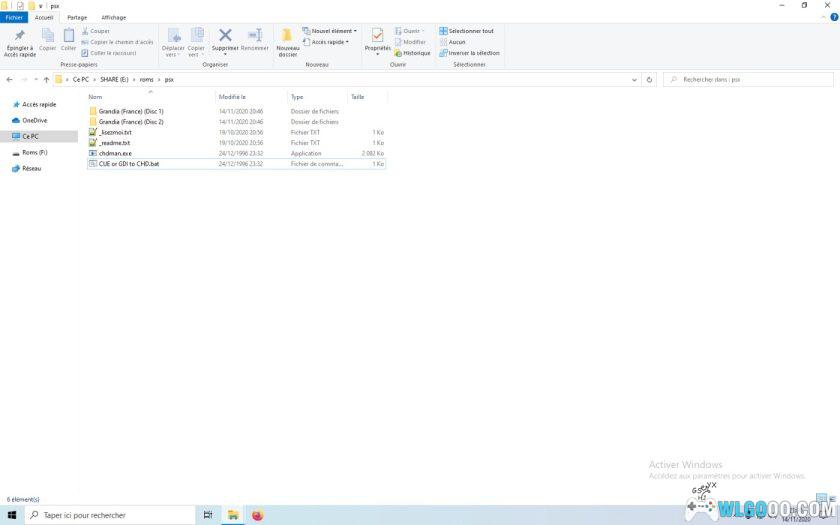Click the Supprimer delete X icon
This screenshot has height=525, width=840.
tap(225, 36)
